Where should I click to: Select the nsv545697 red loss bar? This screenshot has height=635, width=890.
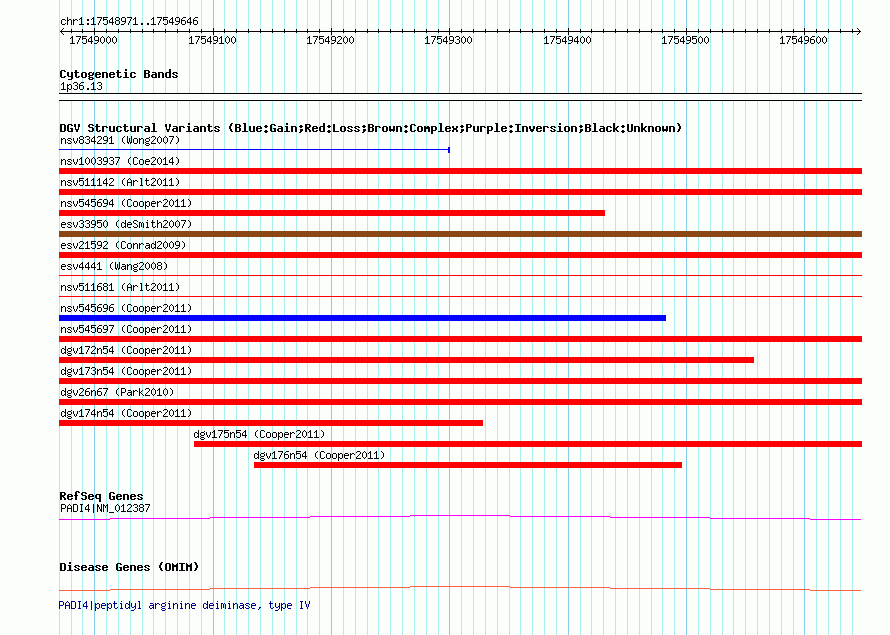tap(460, 339)
